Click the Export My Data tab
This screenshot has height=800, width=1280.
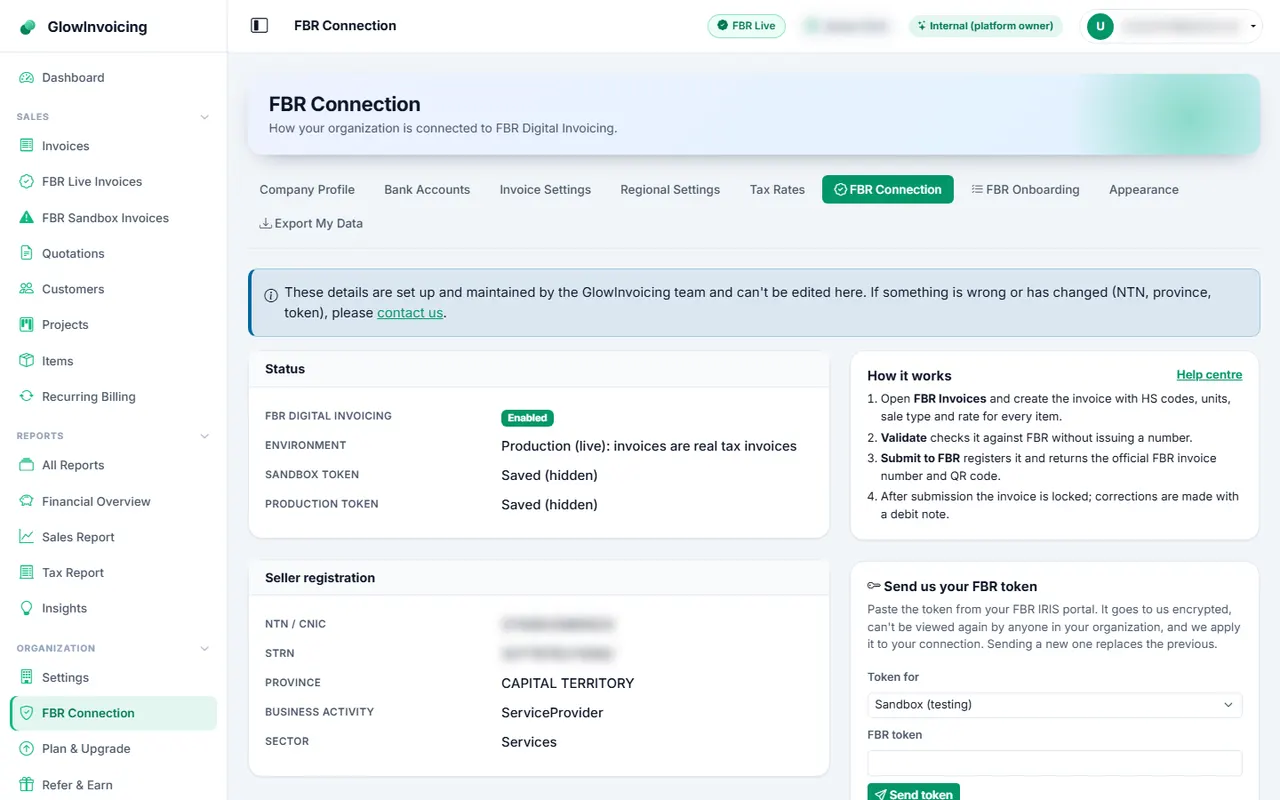pyautogui.click(x=311, y=224)
